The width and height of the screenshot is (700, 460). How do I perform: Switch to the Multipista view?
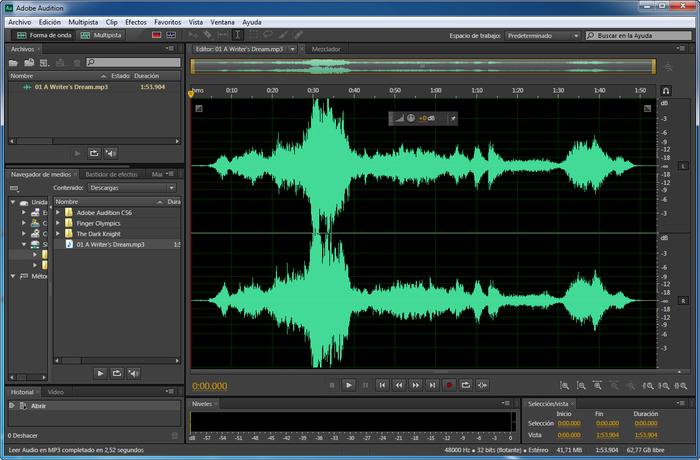pos(101,35)
